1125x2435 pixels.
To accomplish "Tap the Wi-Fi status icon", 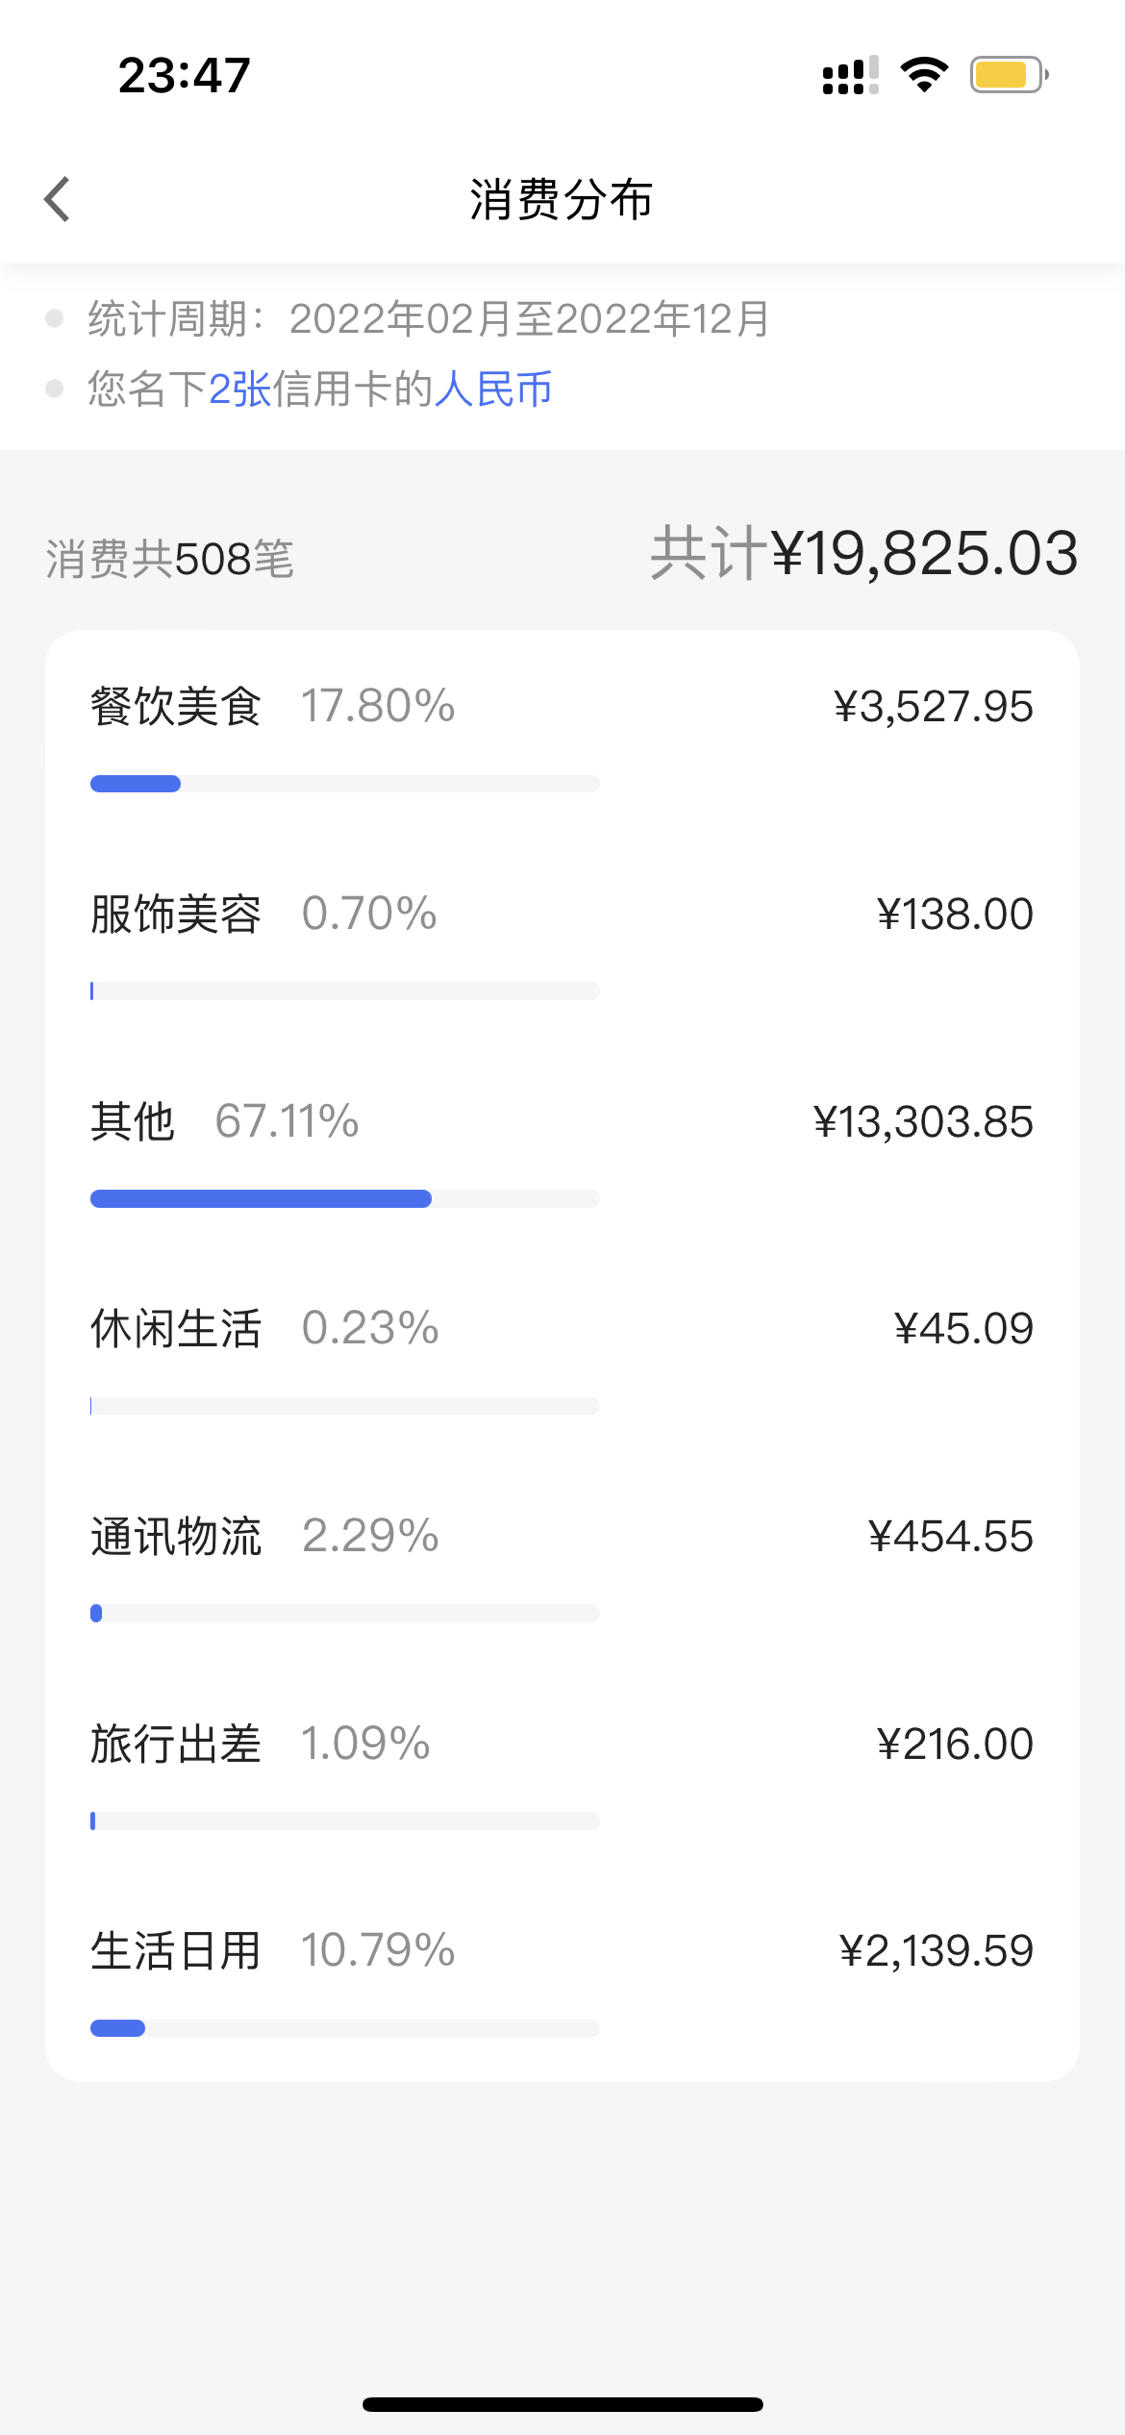I will click(x=924, y=75).
